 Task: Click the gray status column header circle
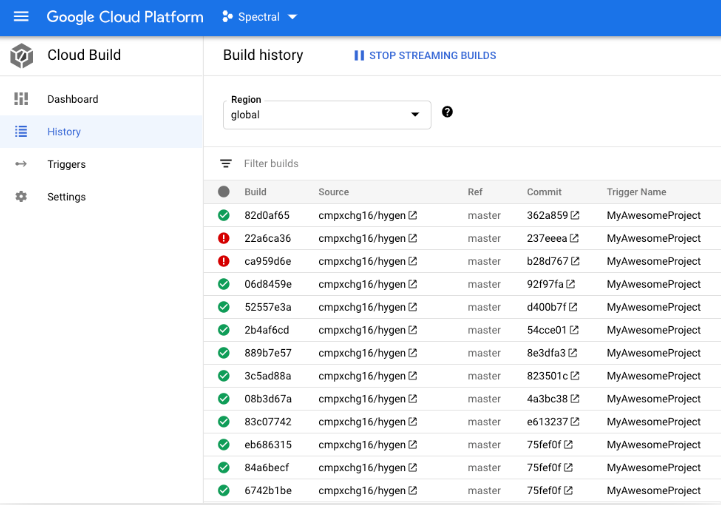coord(224,191)
